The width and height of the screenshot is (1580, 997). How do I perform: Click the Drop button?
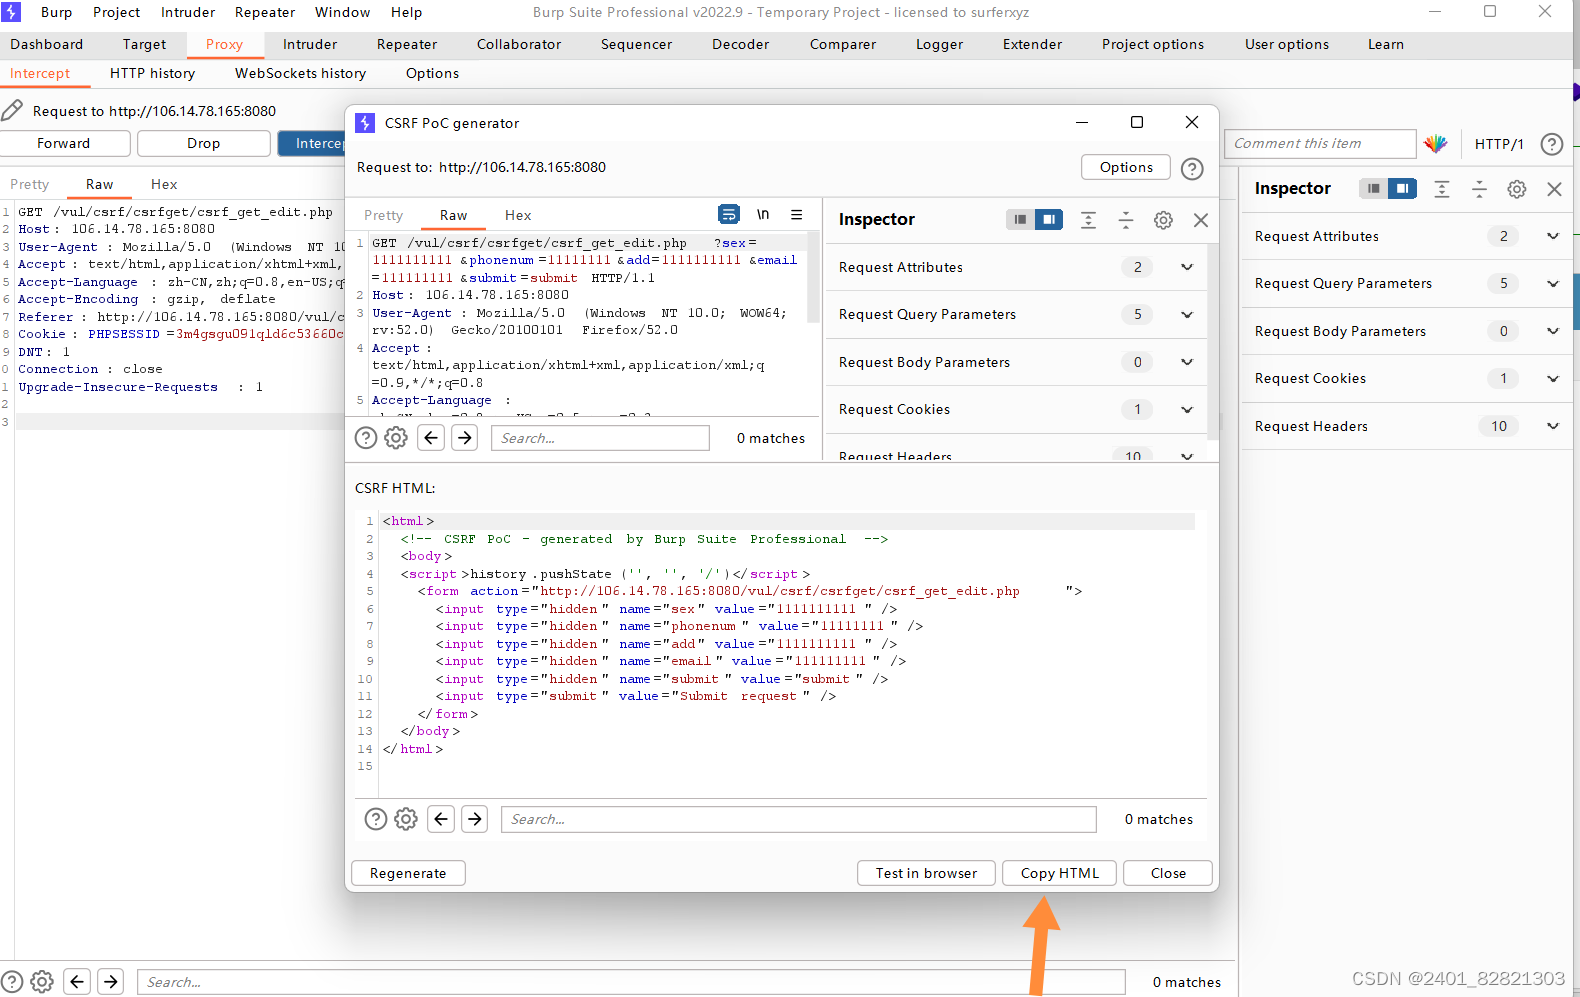[204, 143]
